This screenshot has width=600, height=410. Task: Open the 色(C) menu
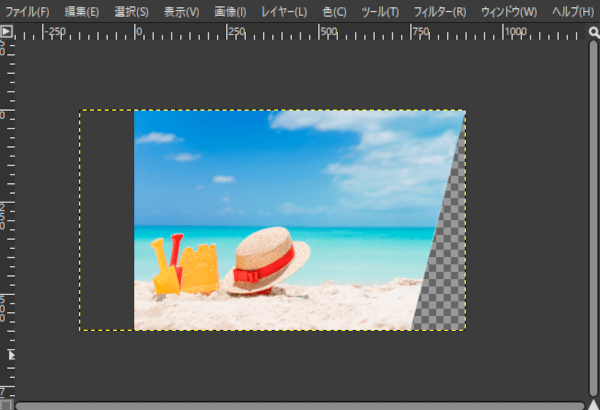coord(334,12)
